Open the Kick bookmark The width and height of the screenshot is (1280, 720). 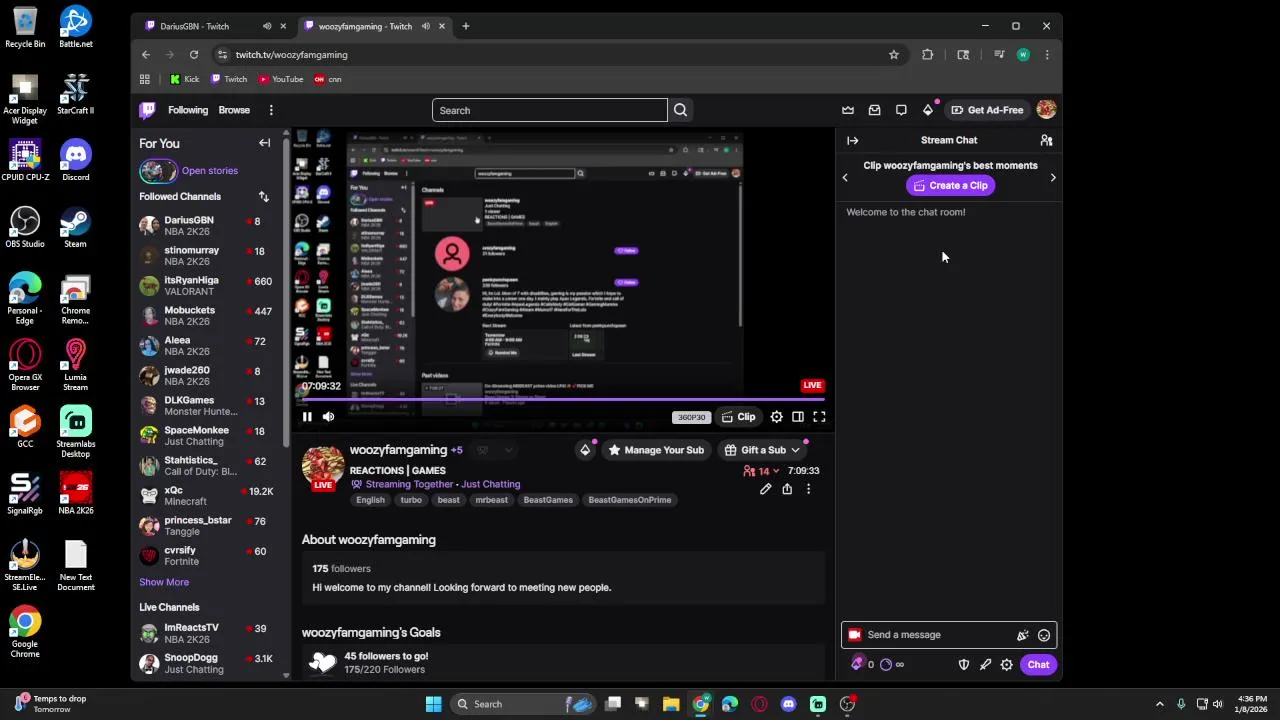(185, 79)
